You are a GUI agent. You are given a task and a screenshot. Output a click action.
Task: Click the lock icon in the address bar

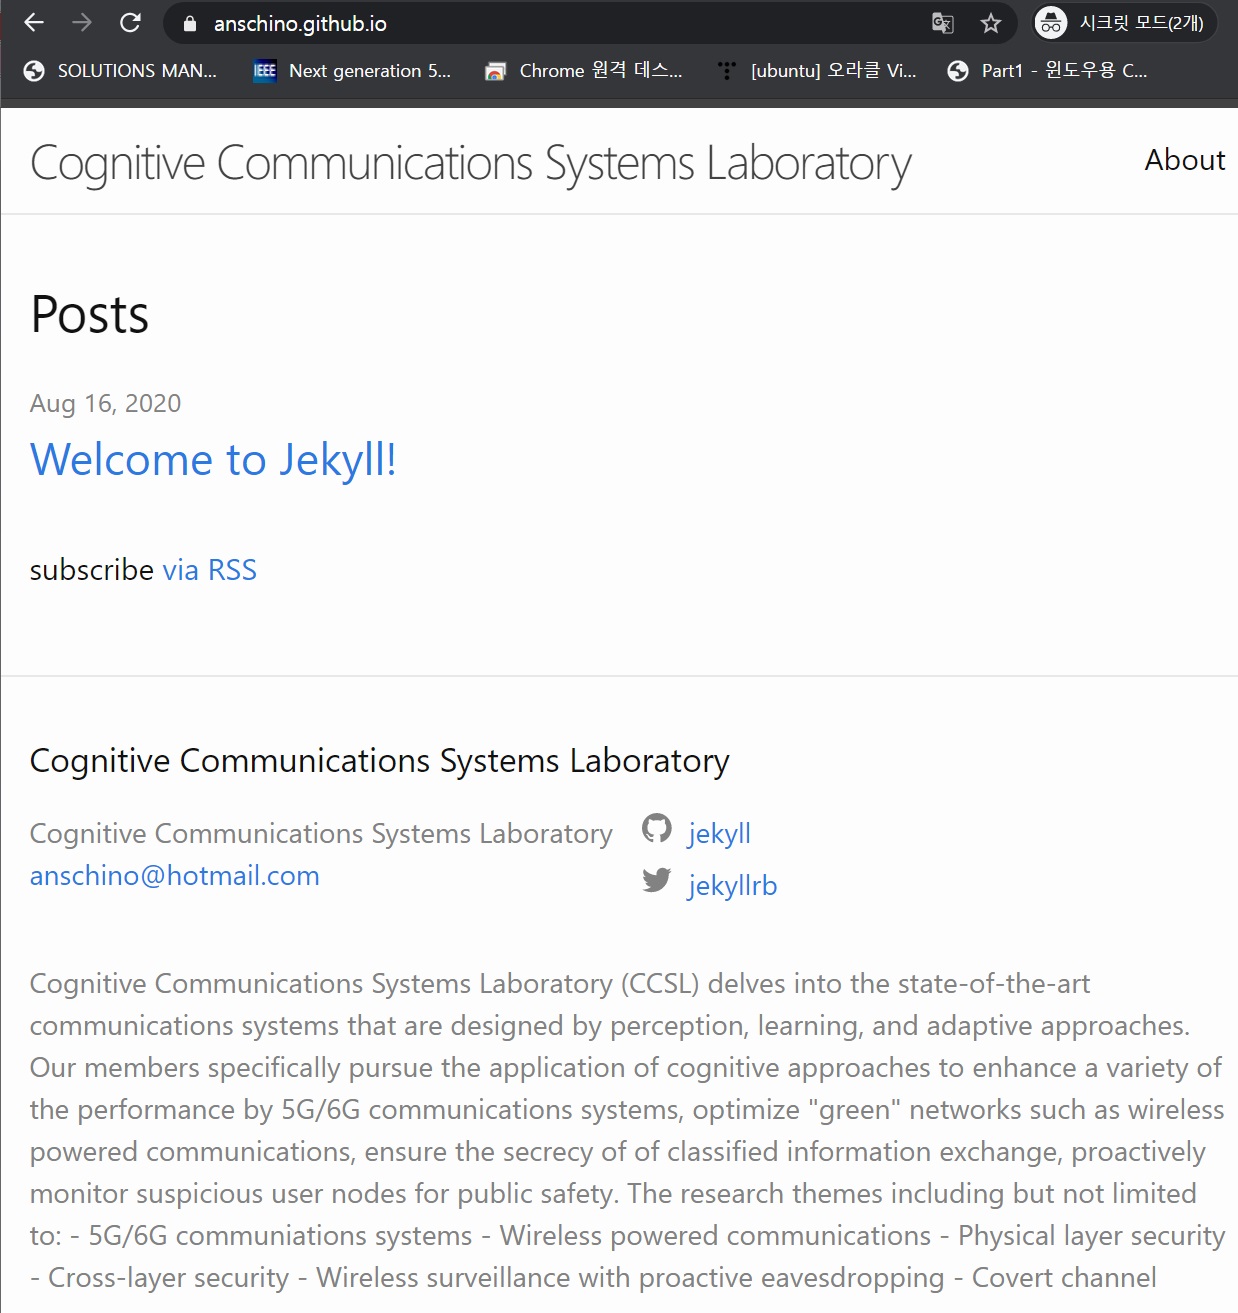click(190, 24)
